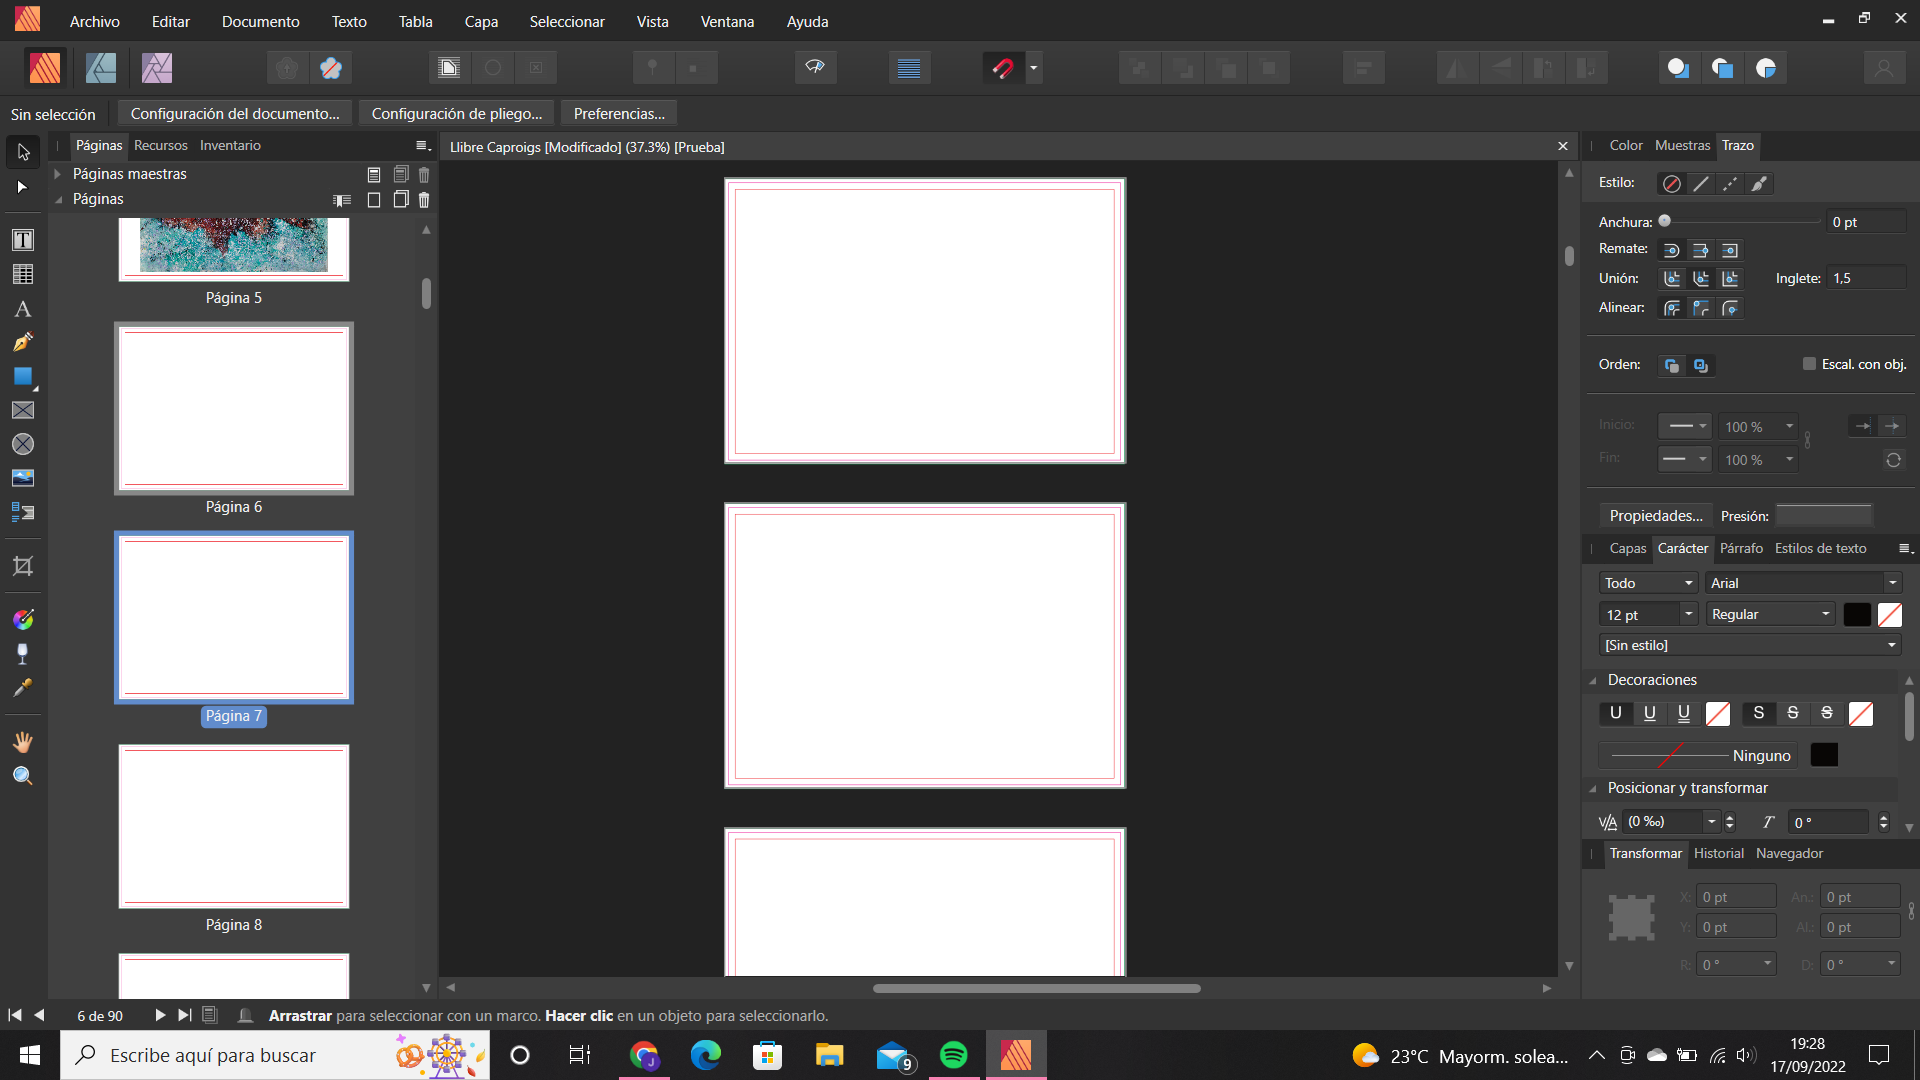This screenshot has width=1920, height=1080.
Task: Select the Página 8 thumbnail
Action: pyautogui.click(x=234, y=826)
